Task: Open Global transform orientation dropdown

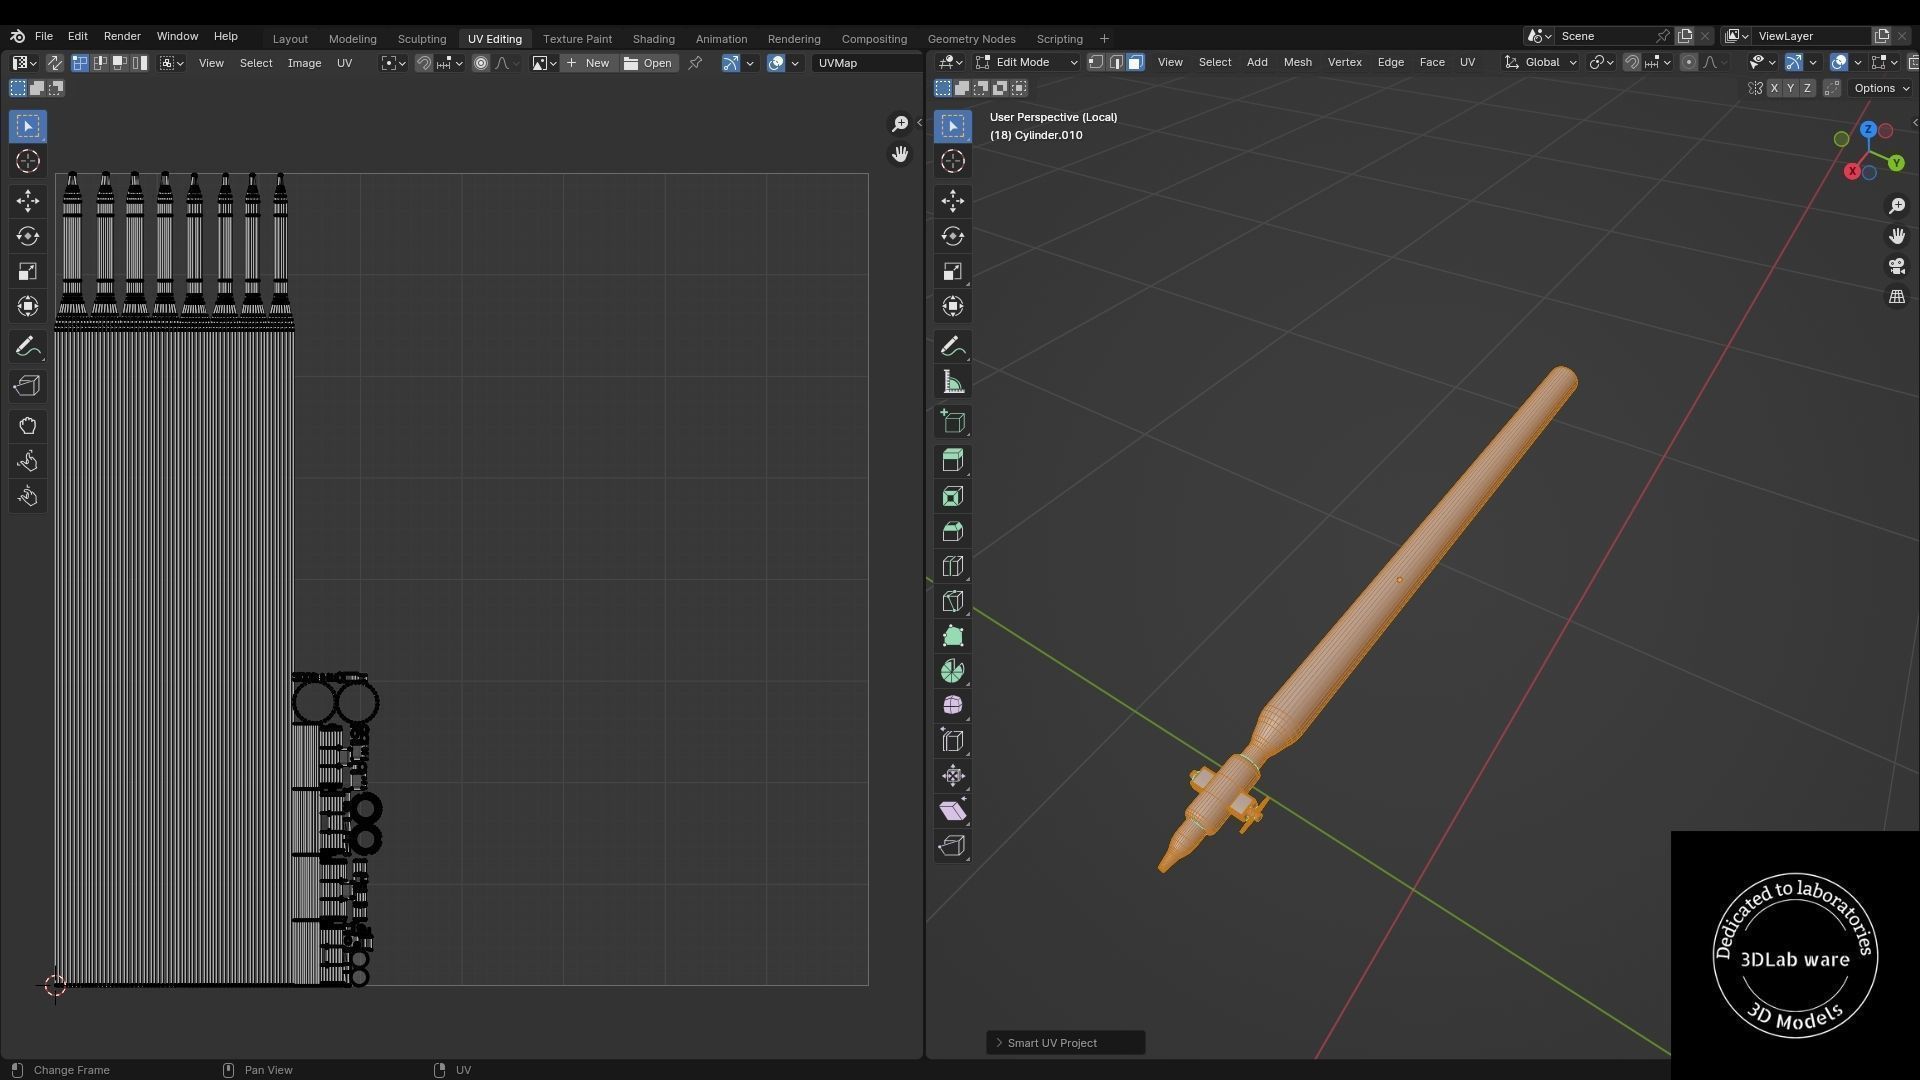Action: coord(1541,62)
